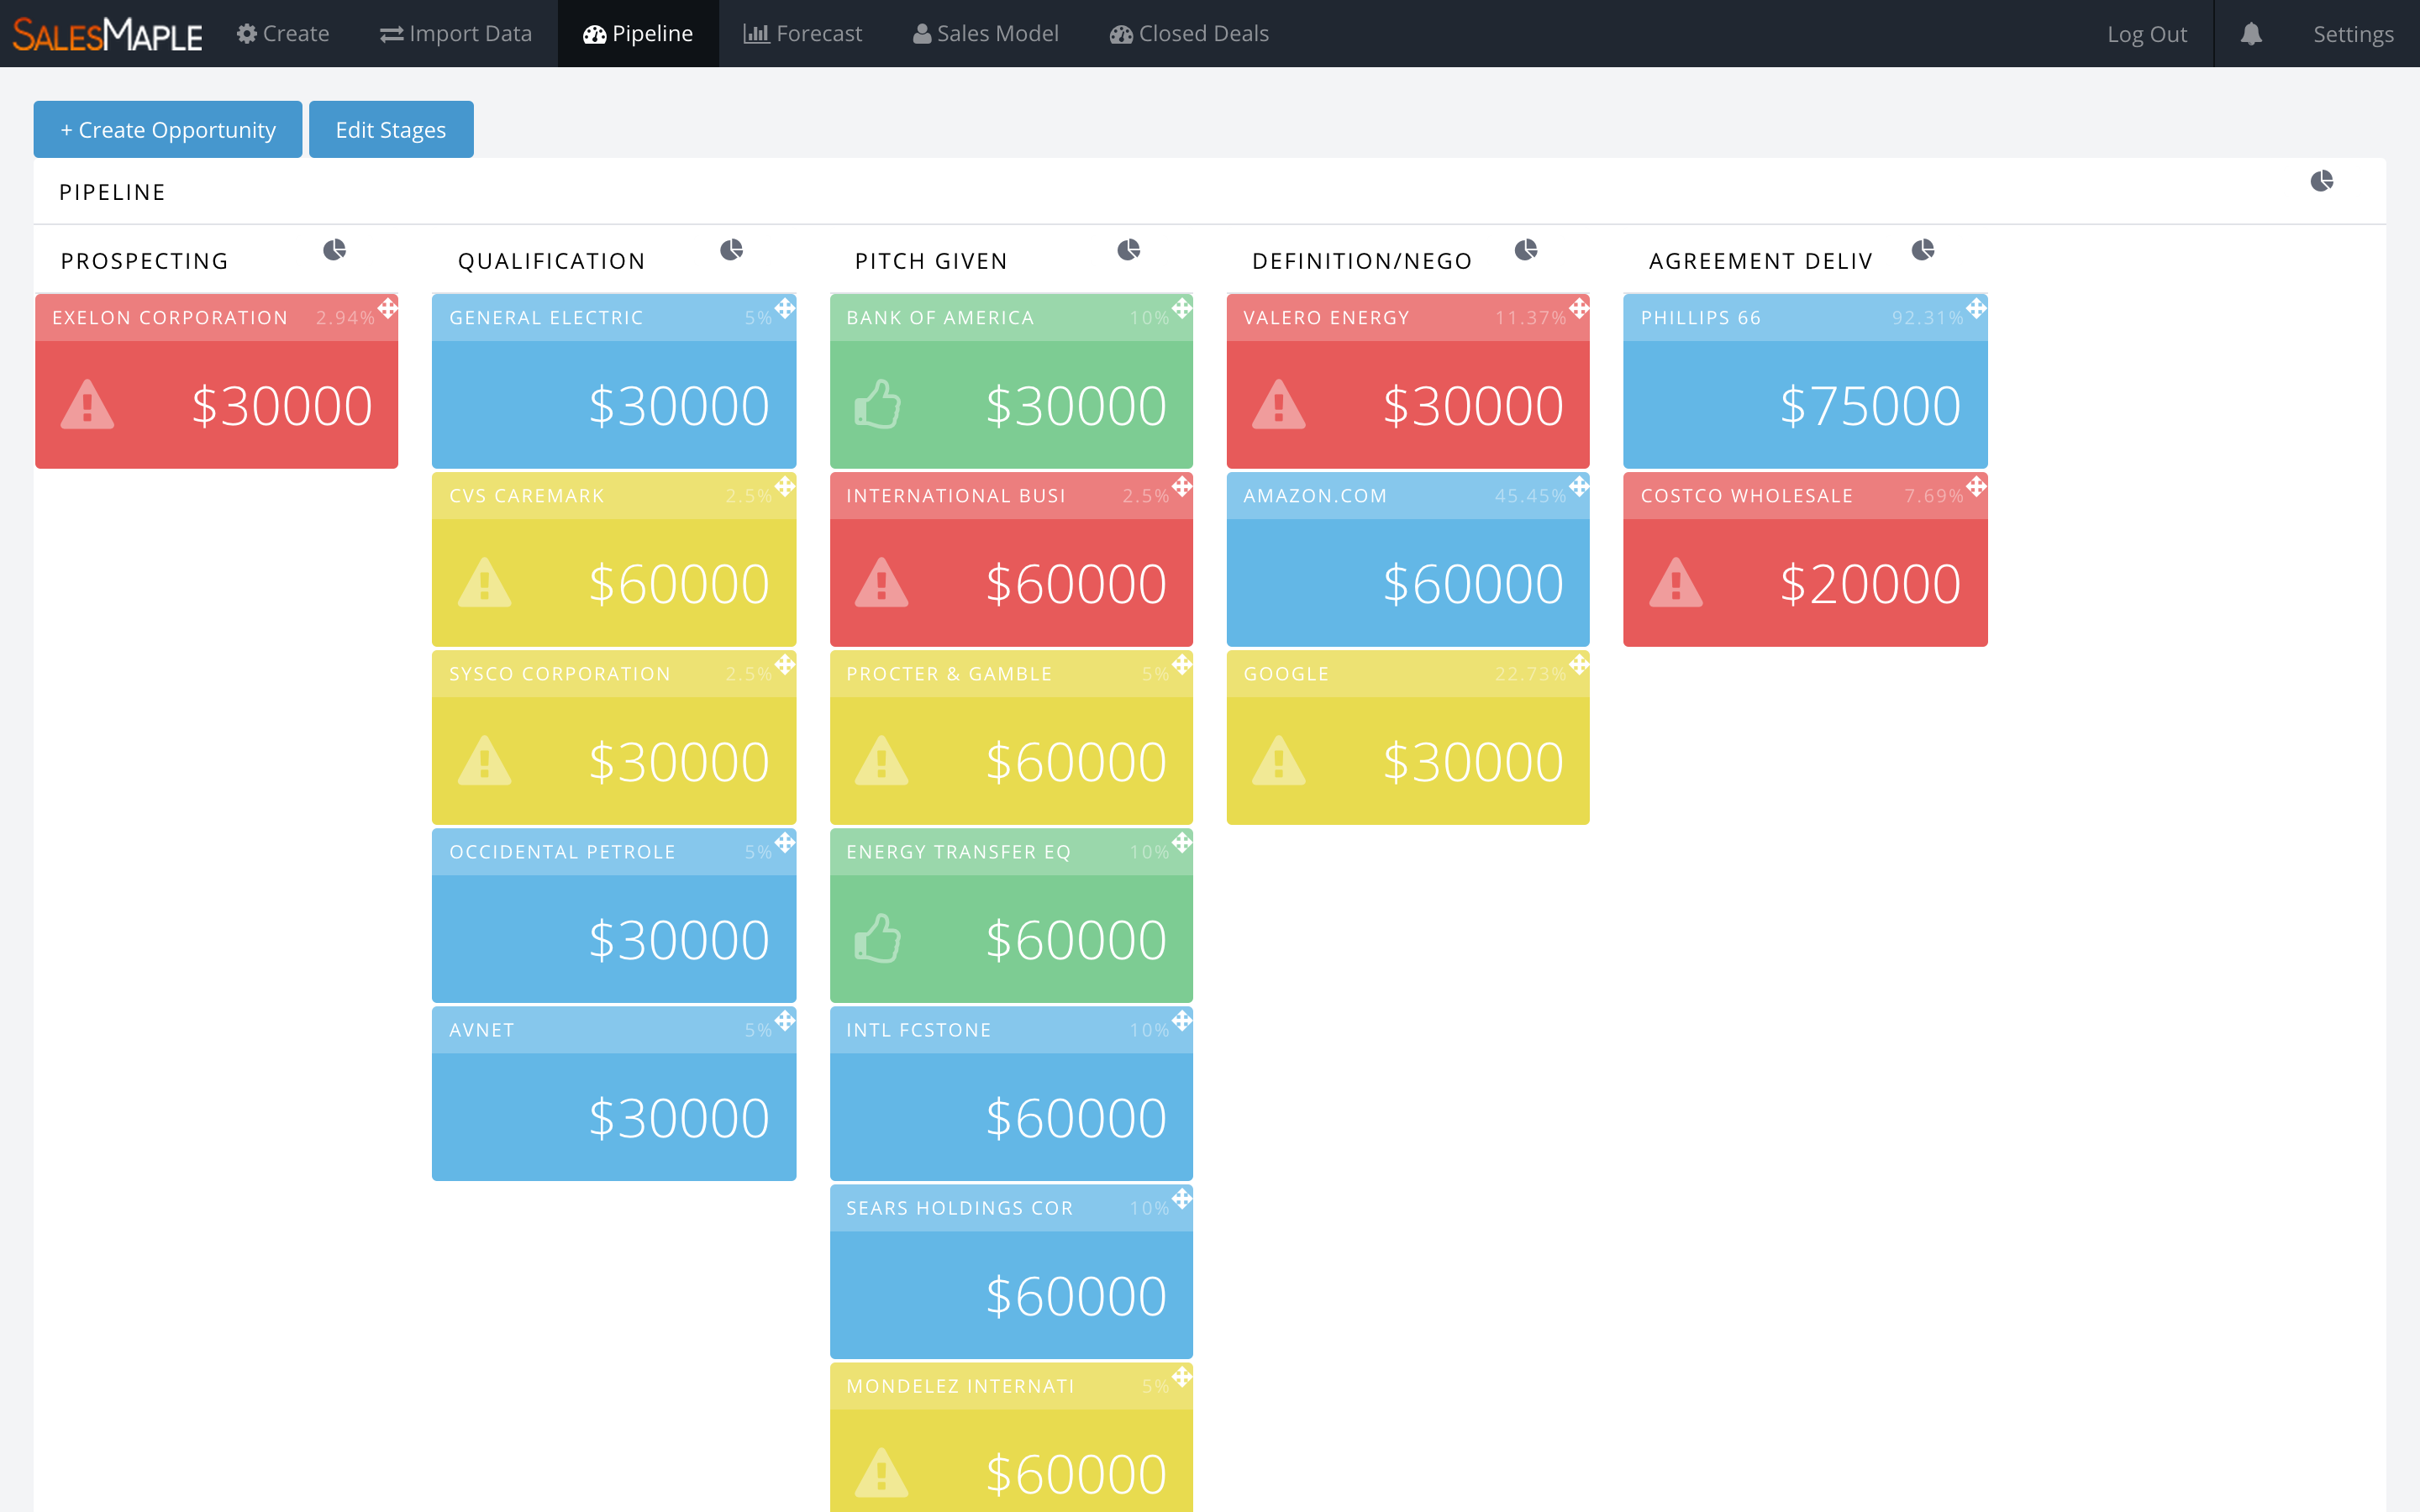2420x1512 pixels.
Task: Open the Costco Wholesale deal card
Action: coord(1805,582)
